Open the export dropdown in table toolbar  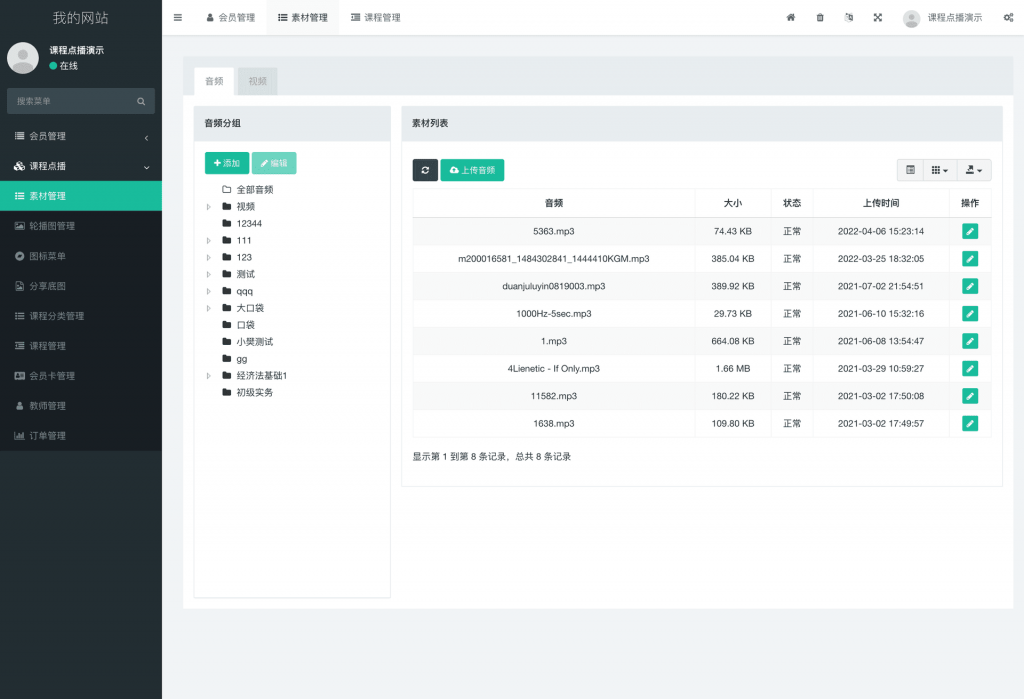973,170
